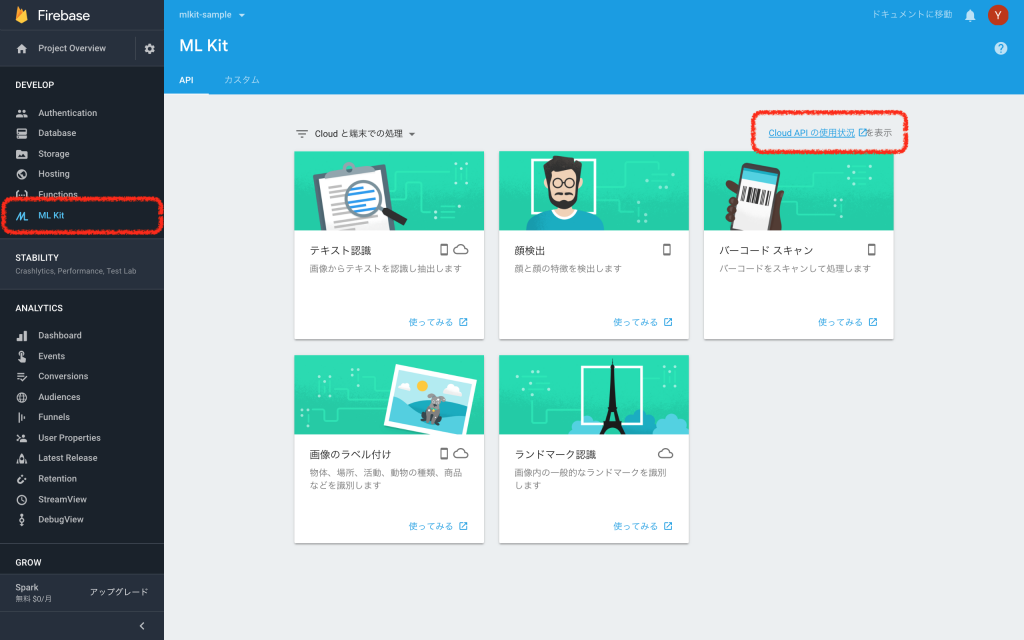Viewport: 1024px width, 640px height.
Task: Click the help question mark icon
Action: tap(1000, 48)
